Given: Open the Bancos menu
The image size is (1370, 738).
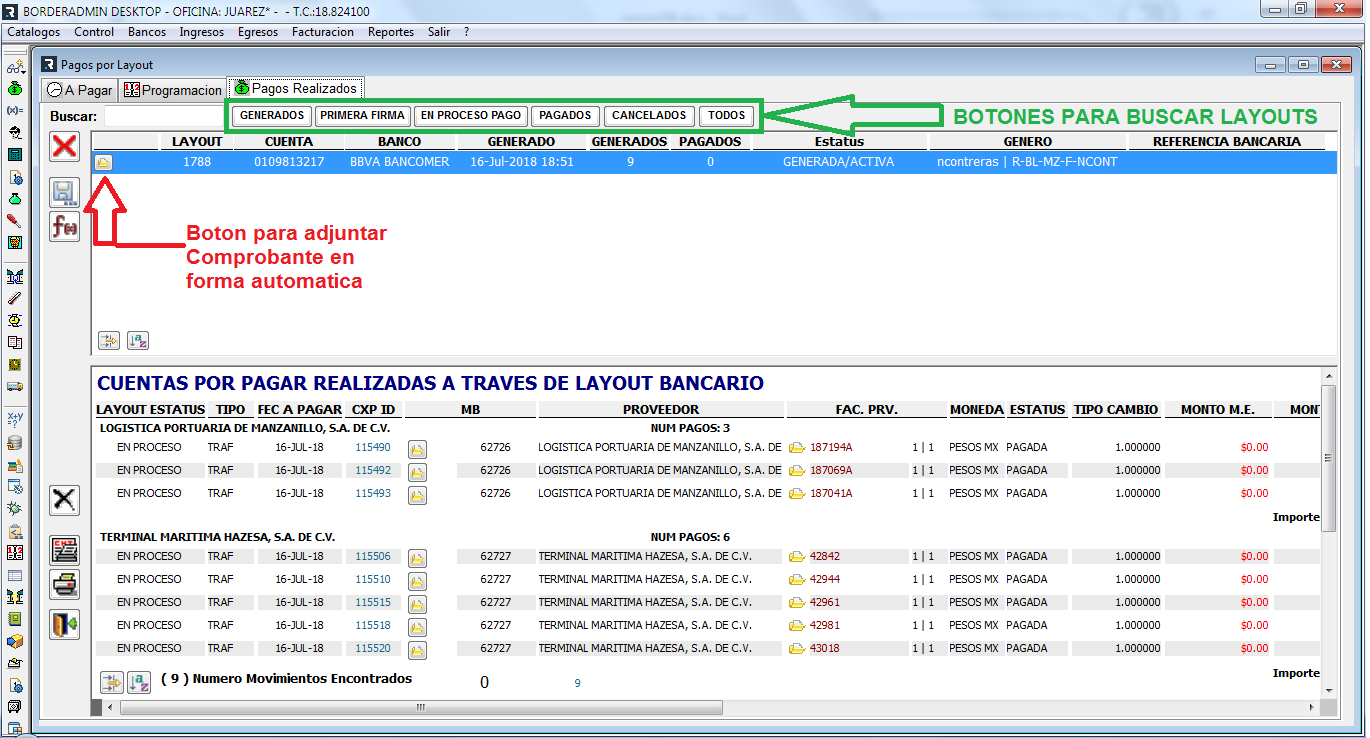Looking at the screenshot, I should 147,32.
